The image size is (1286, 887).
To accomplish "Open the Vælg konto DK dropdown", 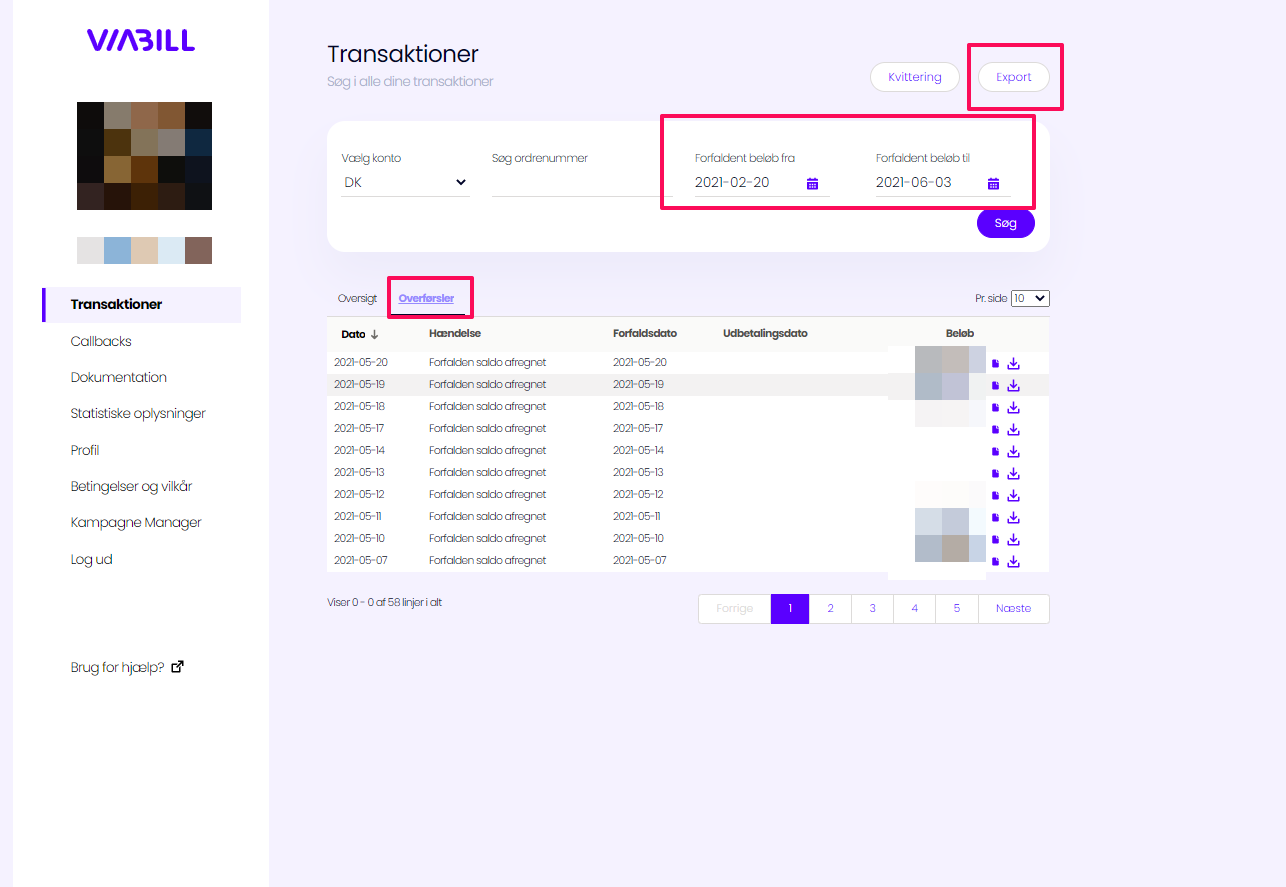I will click(405, 183).
